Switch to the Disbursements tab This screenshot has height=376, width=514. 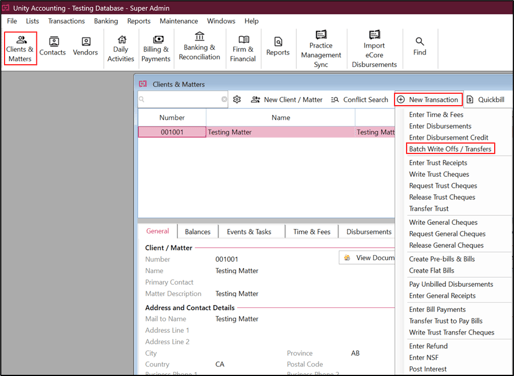(x=369, y=232)
